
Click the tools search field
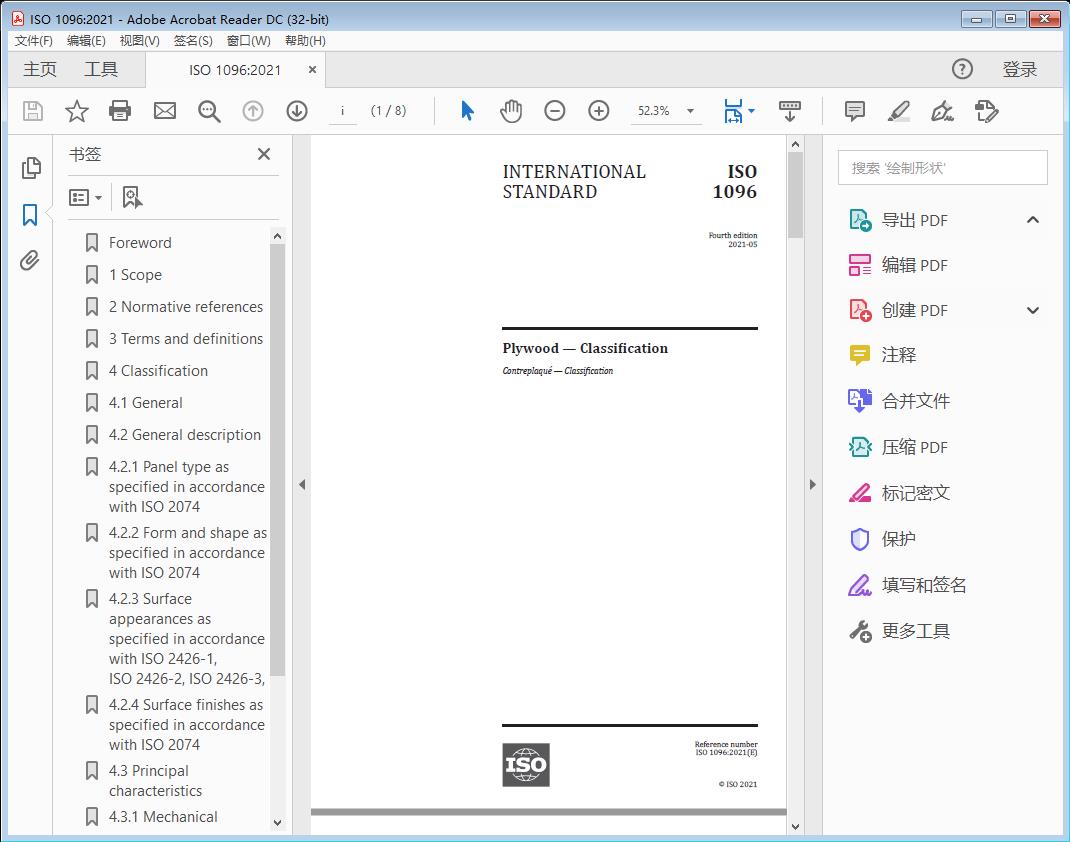pyautogui.click(x=942, y=168)
